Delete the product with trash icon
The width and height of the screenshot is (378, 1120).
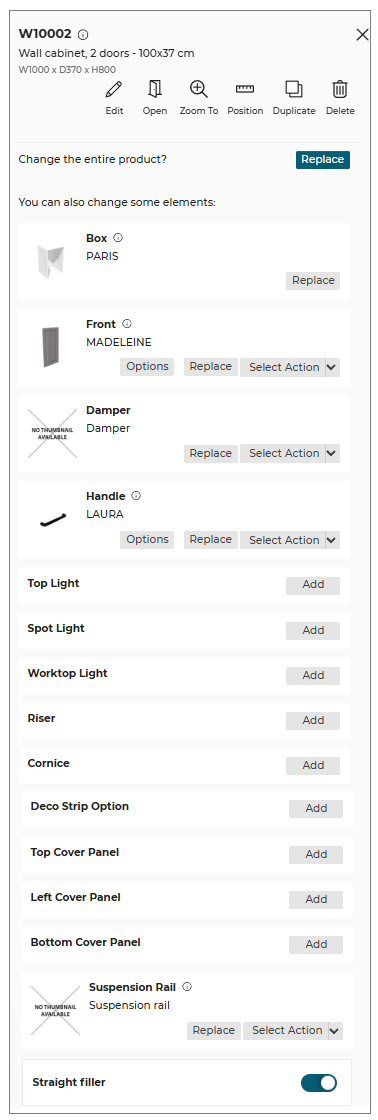340,89
